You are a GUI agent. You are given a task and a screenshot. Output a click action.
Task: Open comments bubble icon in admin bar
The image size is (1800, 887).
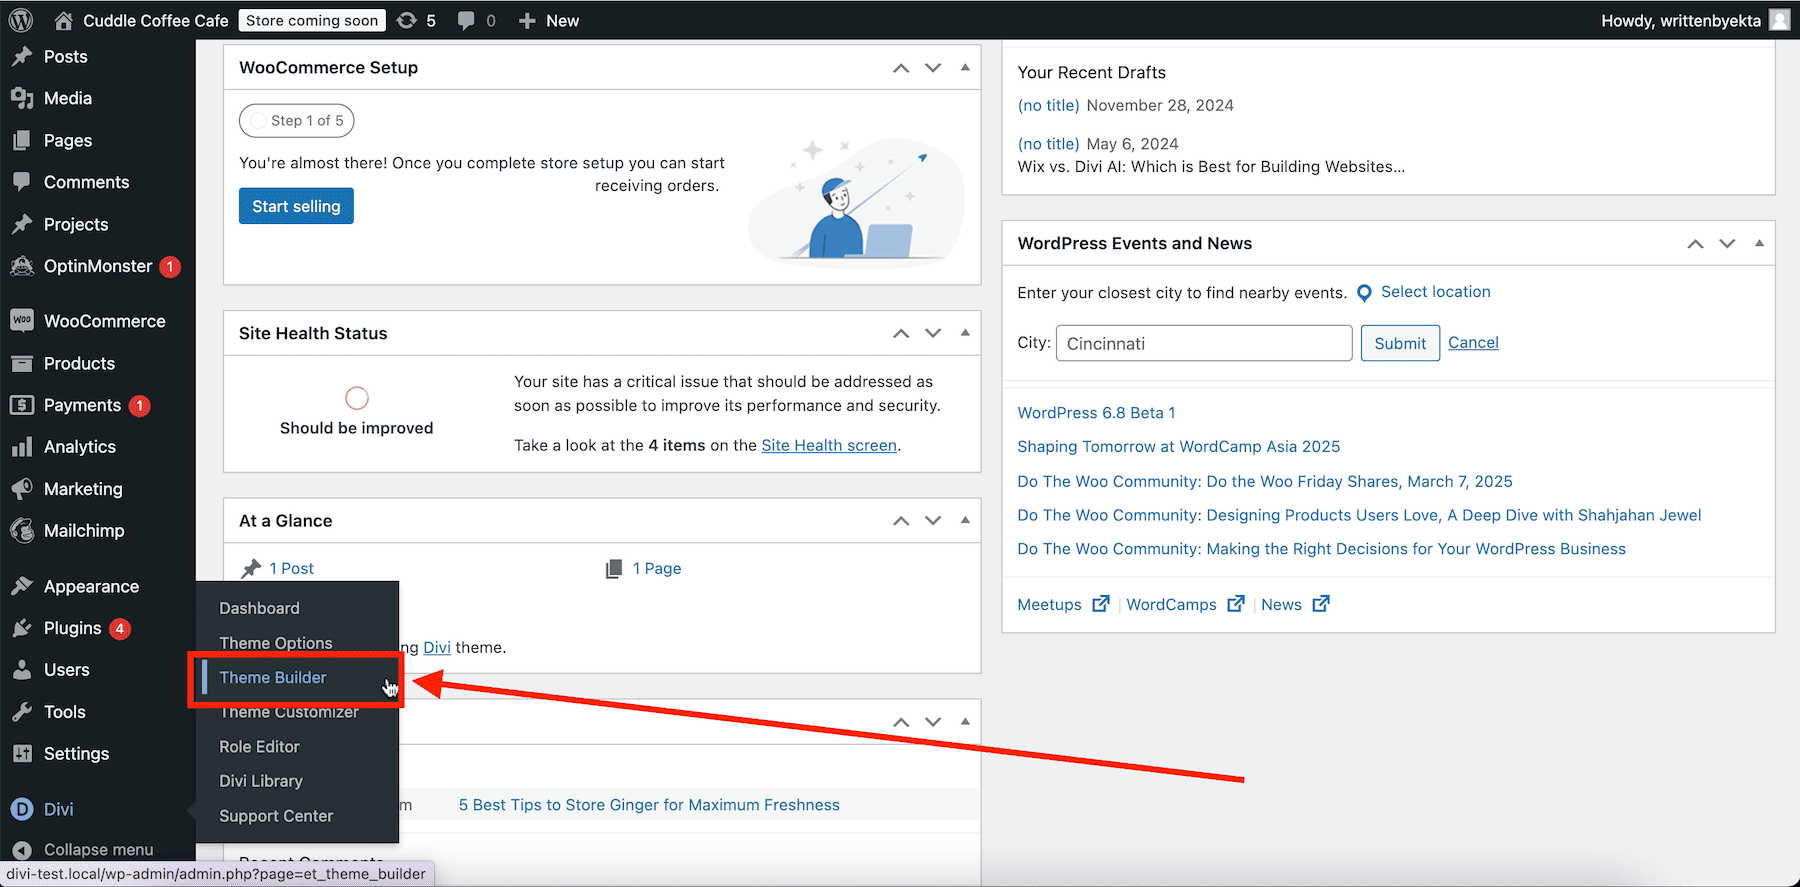[x=466, y=20]
